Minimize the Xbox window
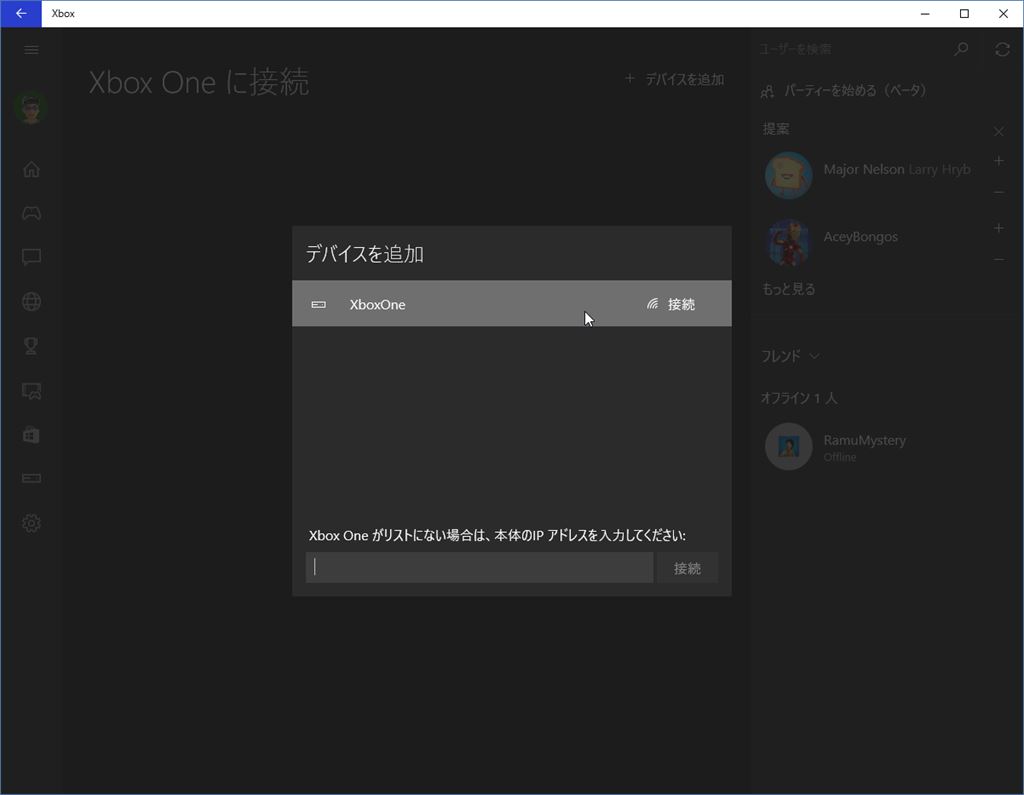The width and height of the screenshot is (1024, 795). [x=925, y=14]
